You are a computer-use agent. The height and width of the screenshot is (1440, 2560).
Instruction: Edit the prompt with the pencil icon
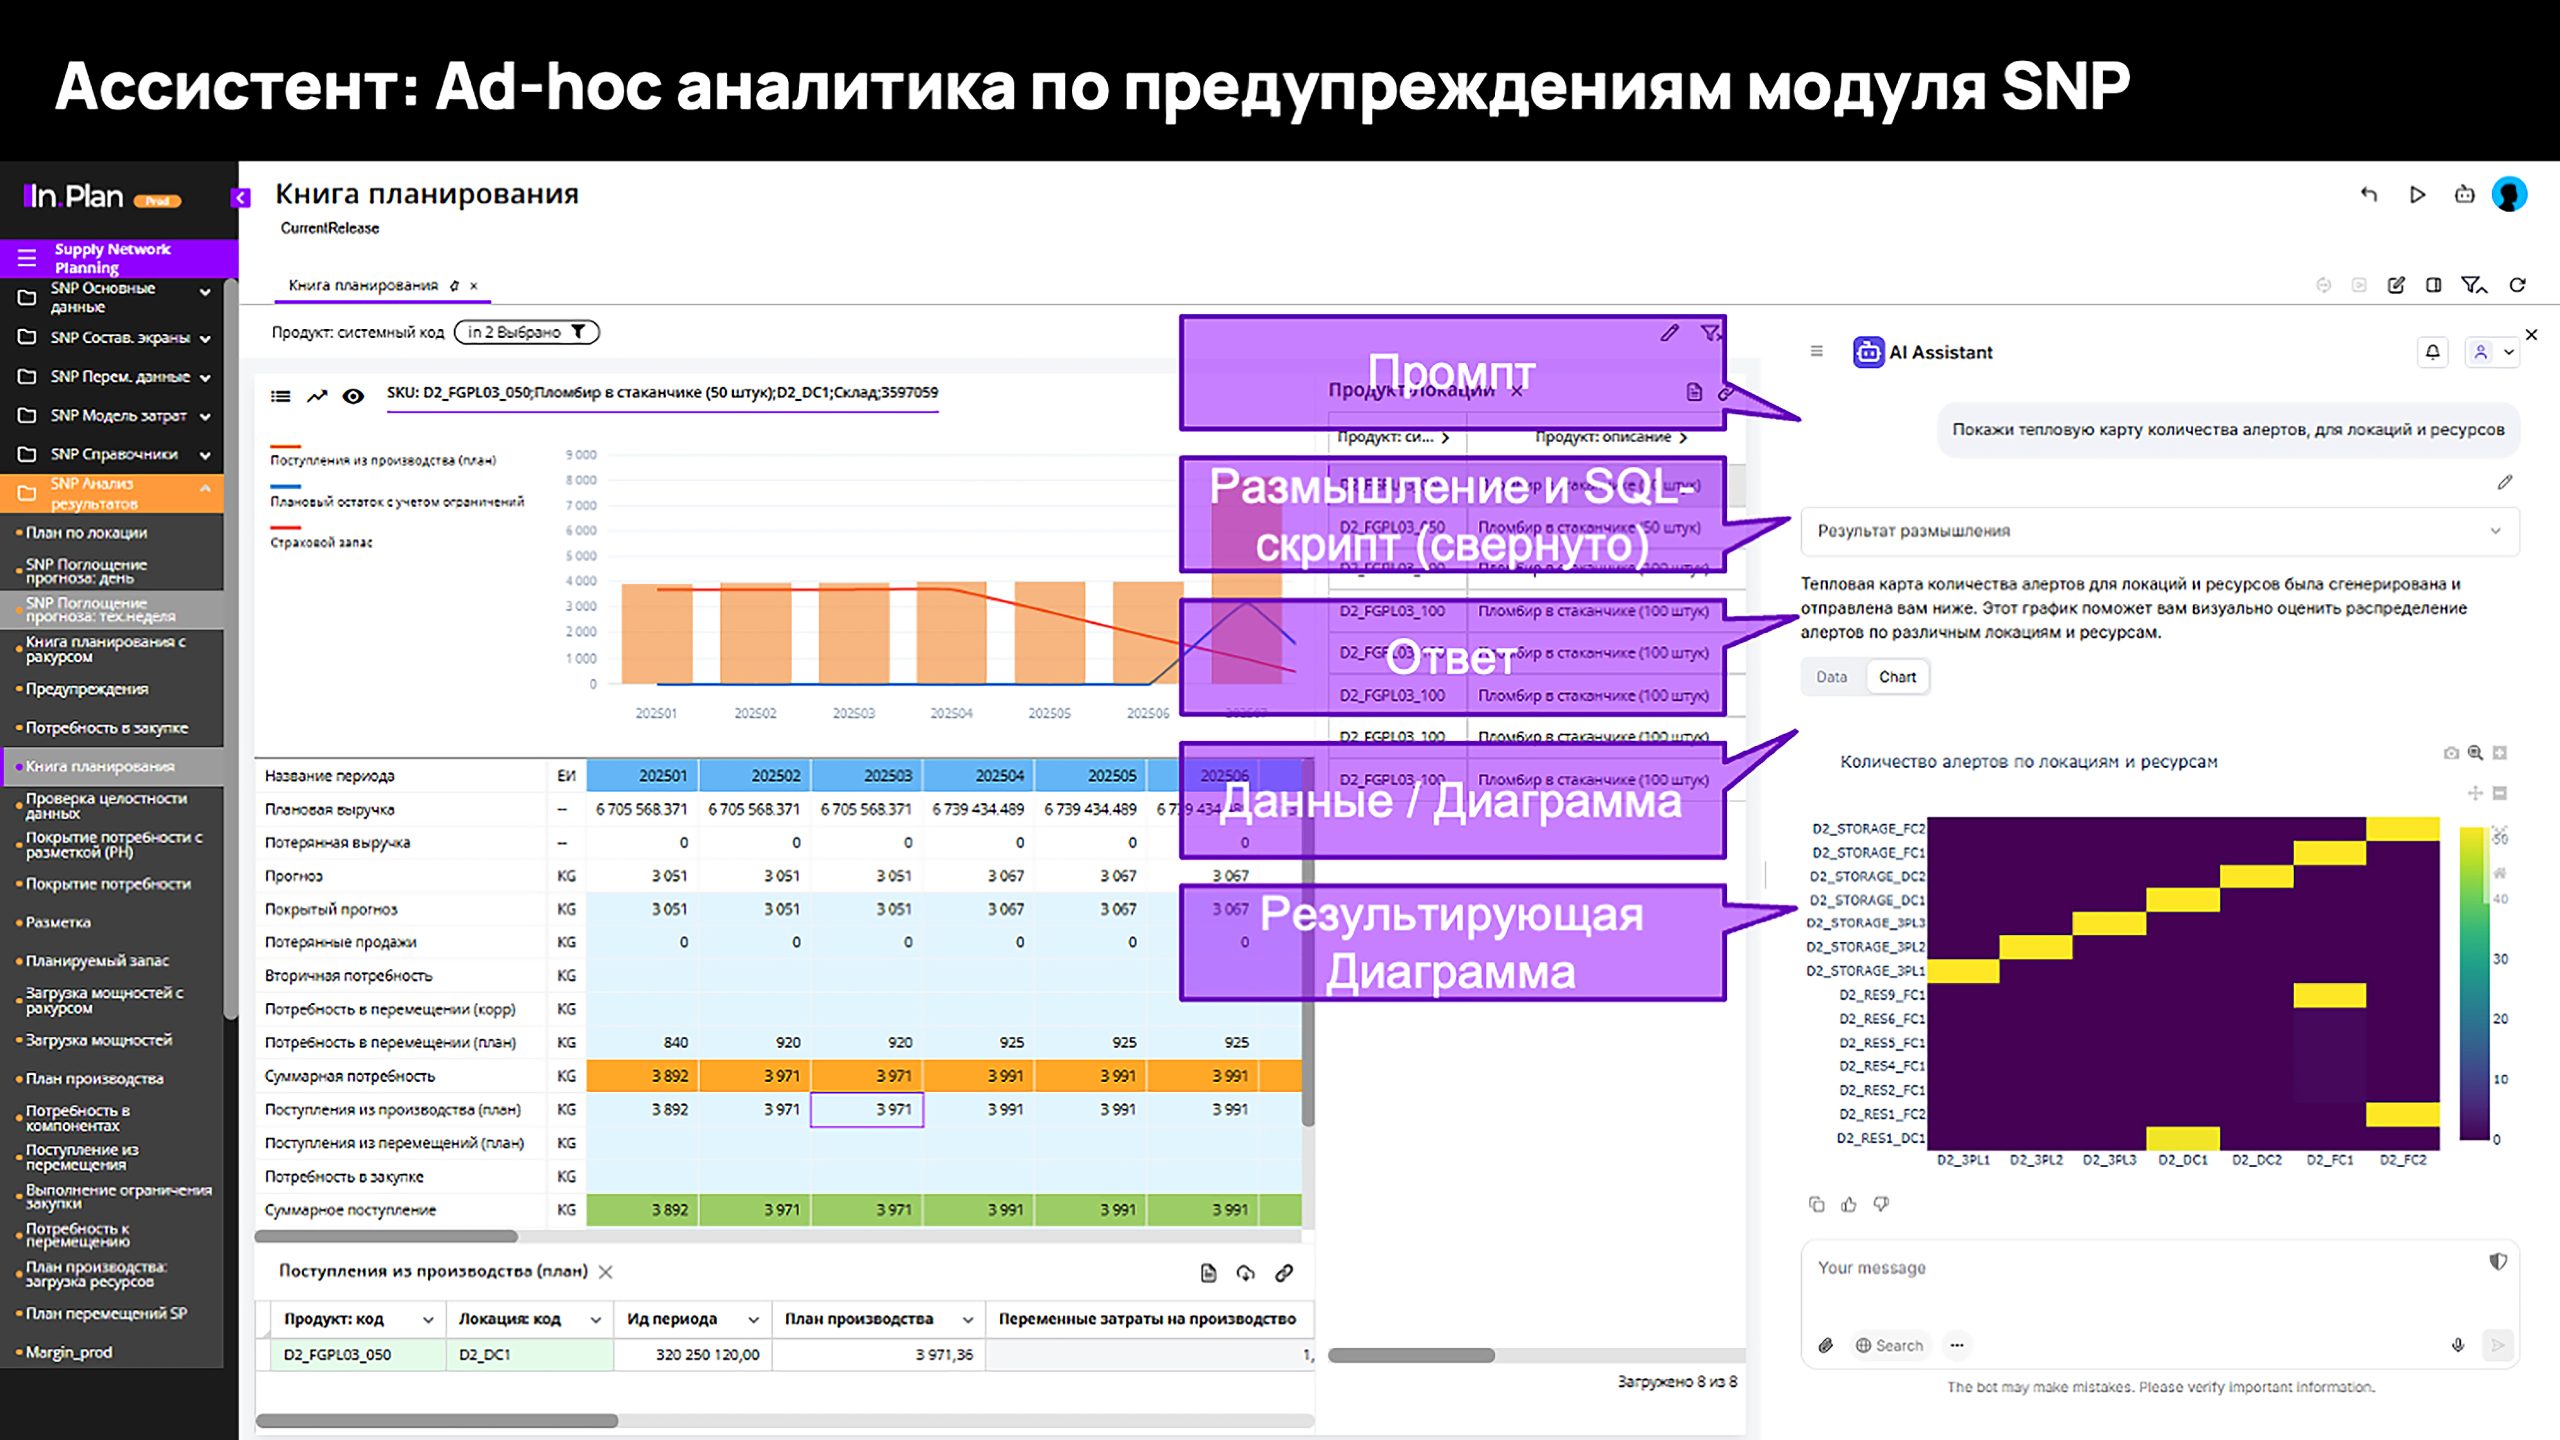(x=2505, y=482)
